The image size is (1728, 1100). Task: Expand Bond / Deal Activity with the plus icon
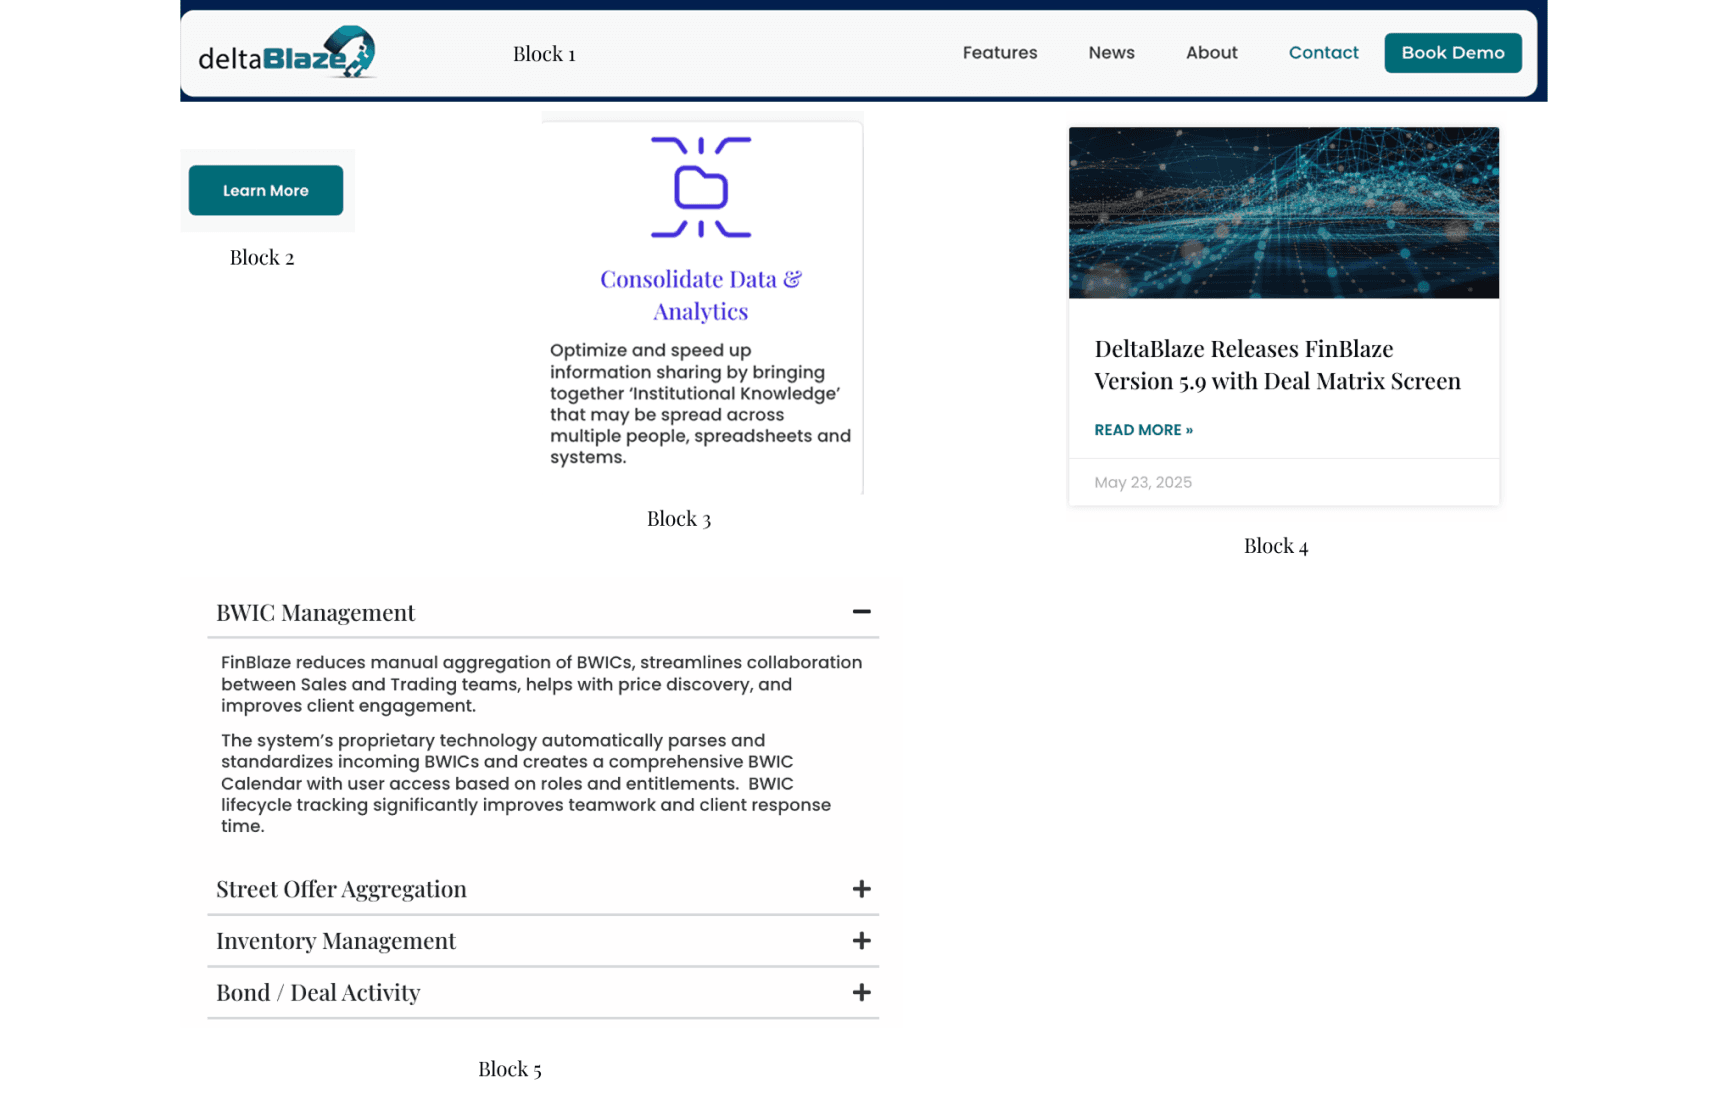pyautogui.click(x=861, y=993)
